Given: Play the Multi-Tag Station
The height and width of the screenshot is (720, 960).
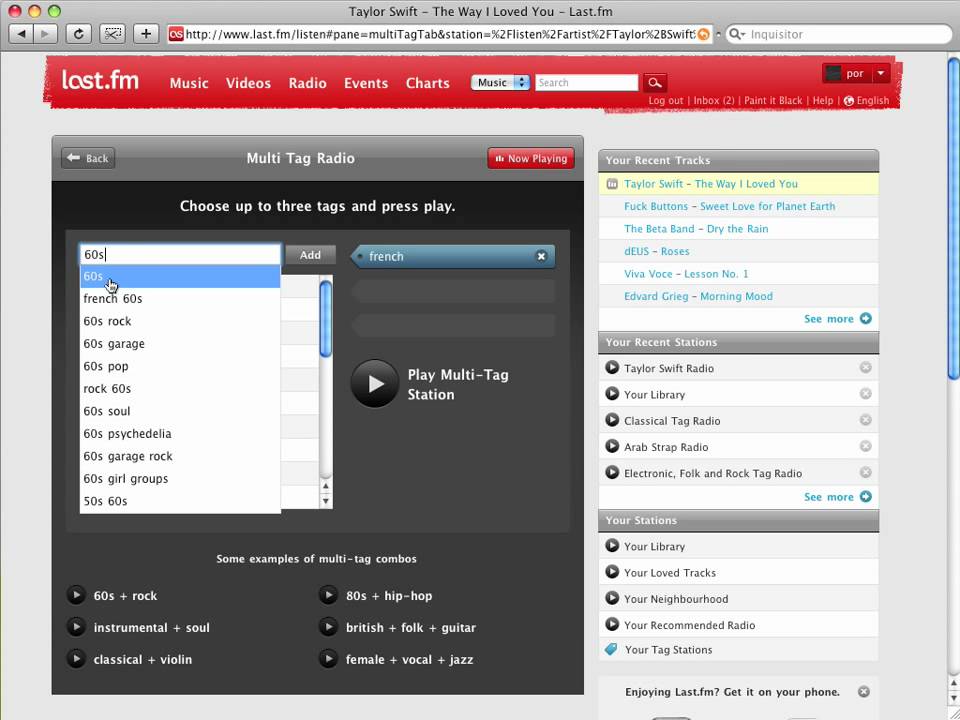Looking at the screenshot, I should [375, 384].
